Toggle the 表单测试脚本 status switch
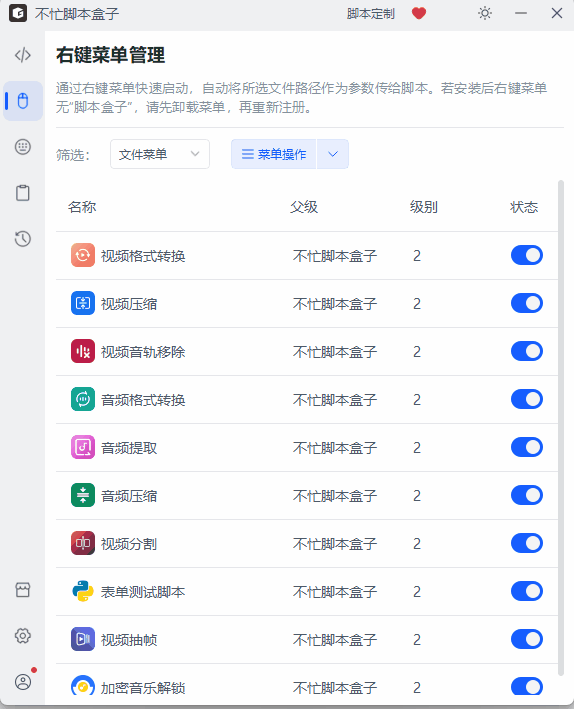The image size is (574, 709). (527, 591)
